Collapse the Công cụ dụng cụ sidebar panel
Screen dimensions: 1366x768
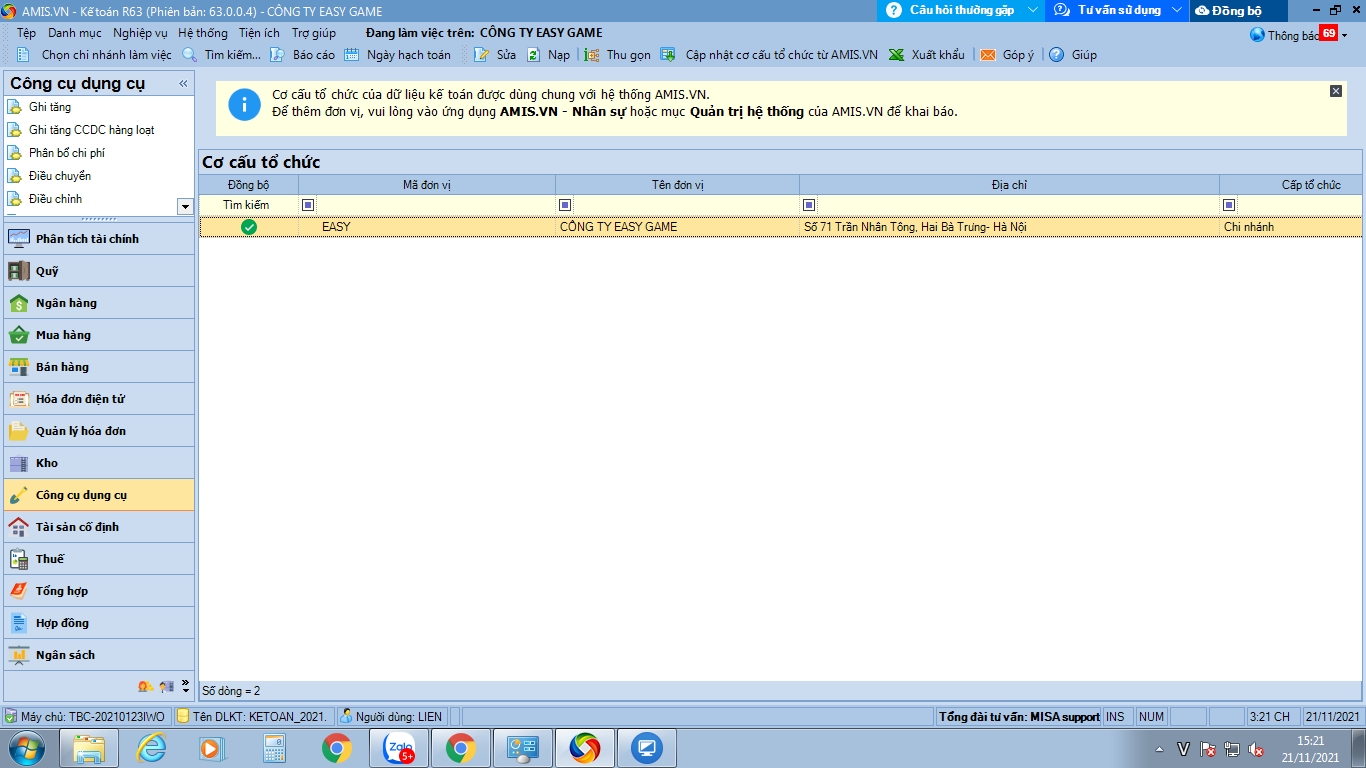(183, 83)
